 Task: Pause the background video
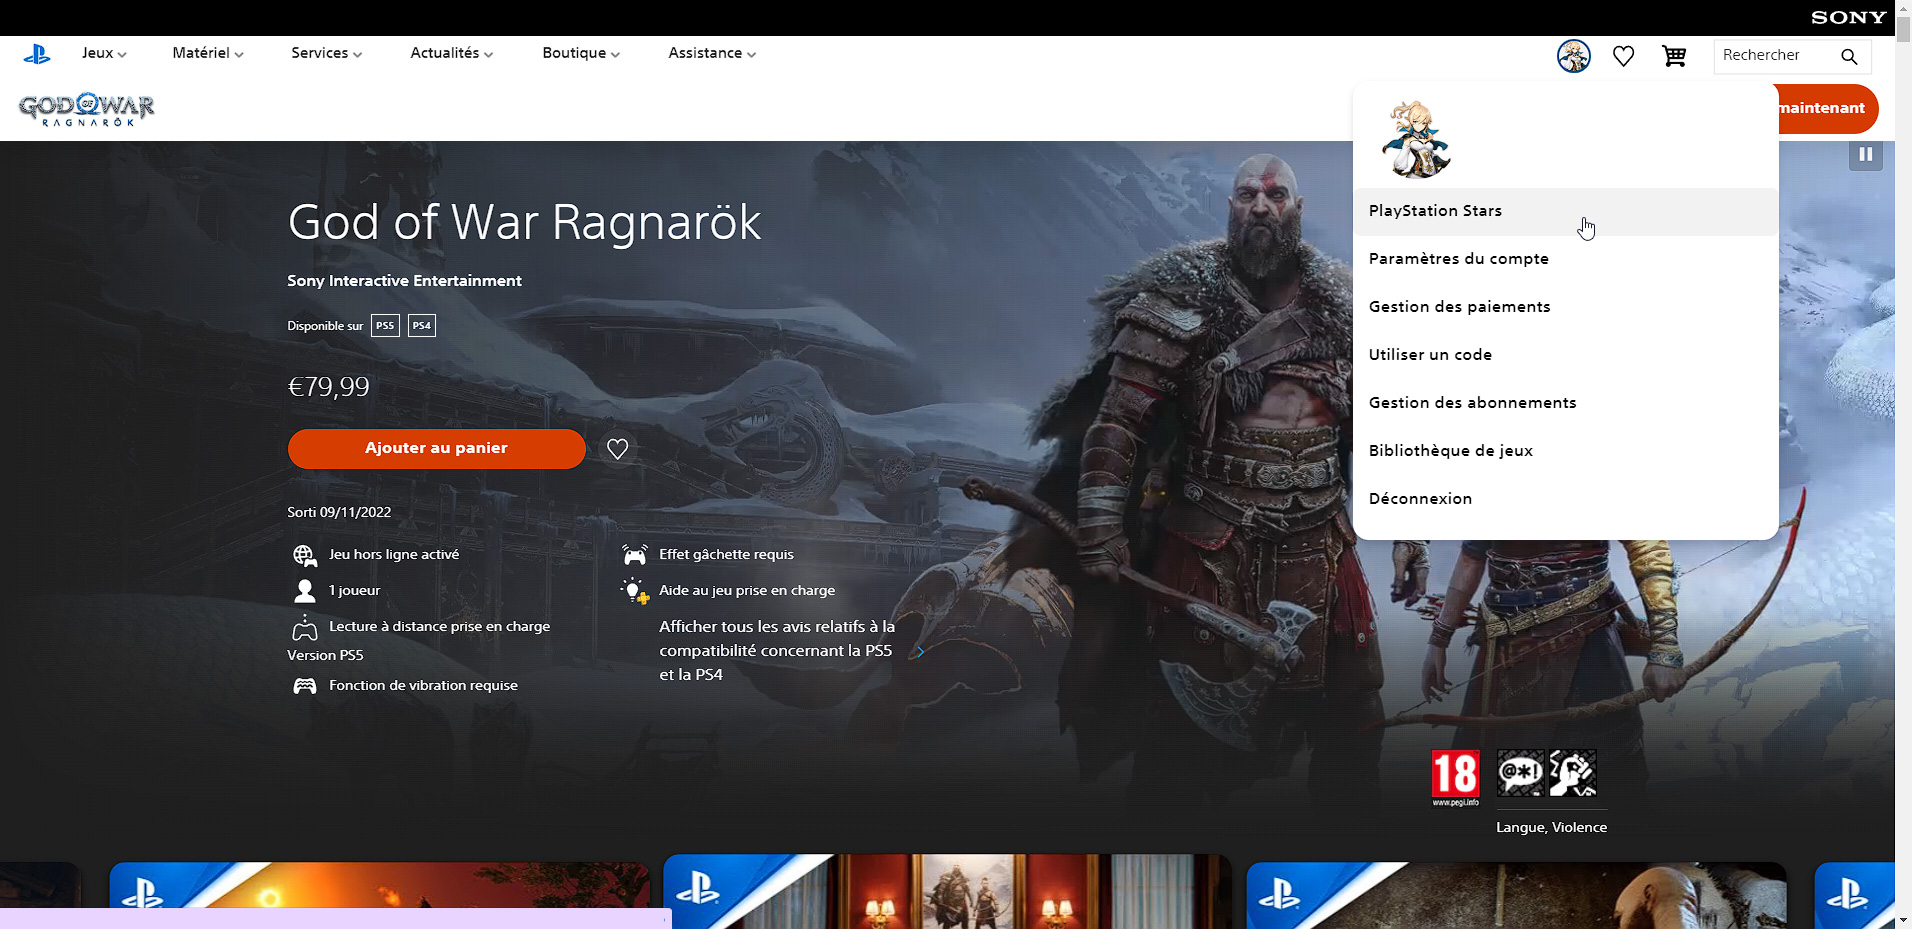pos(1864,154)
